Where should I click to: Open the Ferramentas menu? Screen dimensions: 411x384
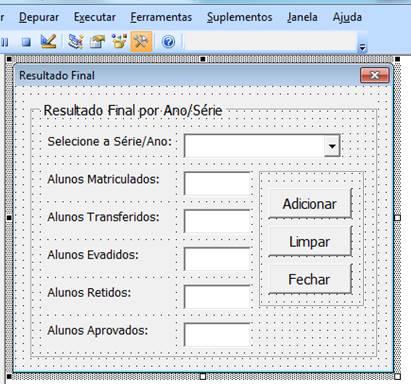pos(161,17)
